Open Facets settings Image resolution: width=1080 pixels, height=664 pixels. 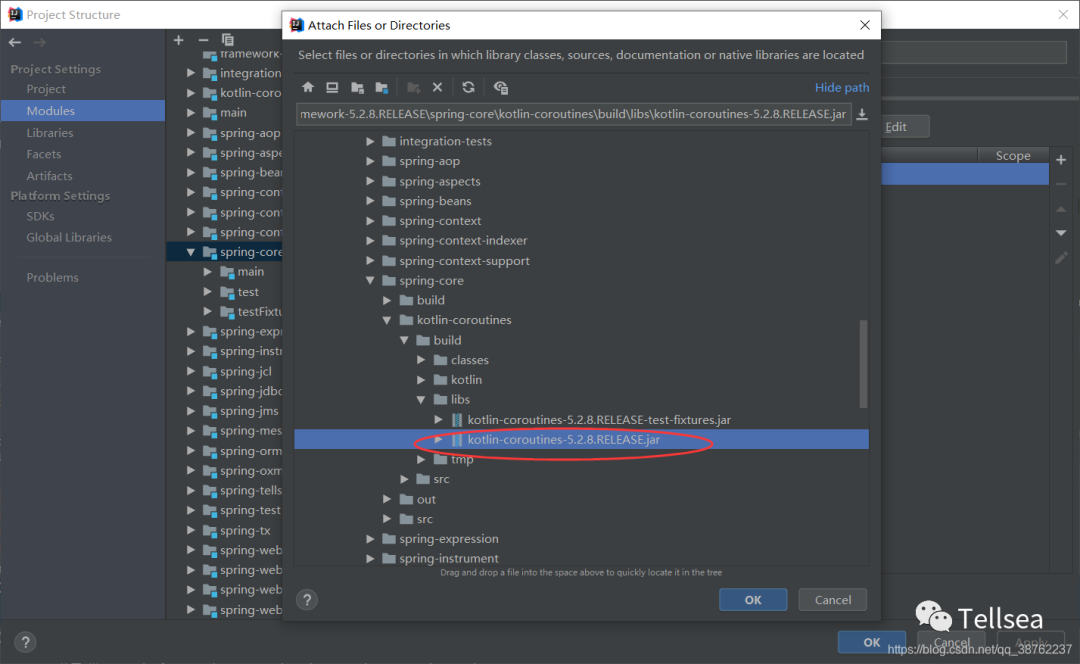(x=43, y=154)
